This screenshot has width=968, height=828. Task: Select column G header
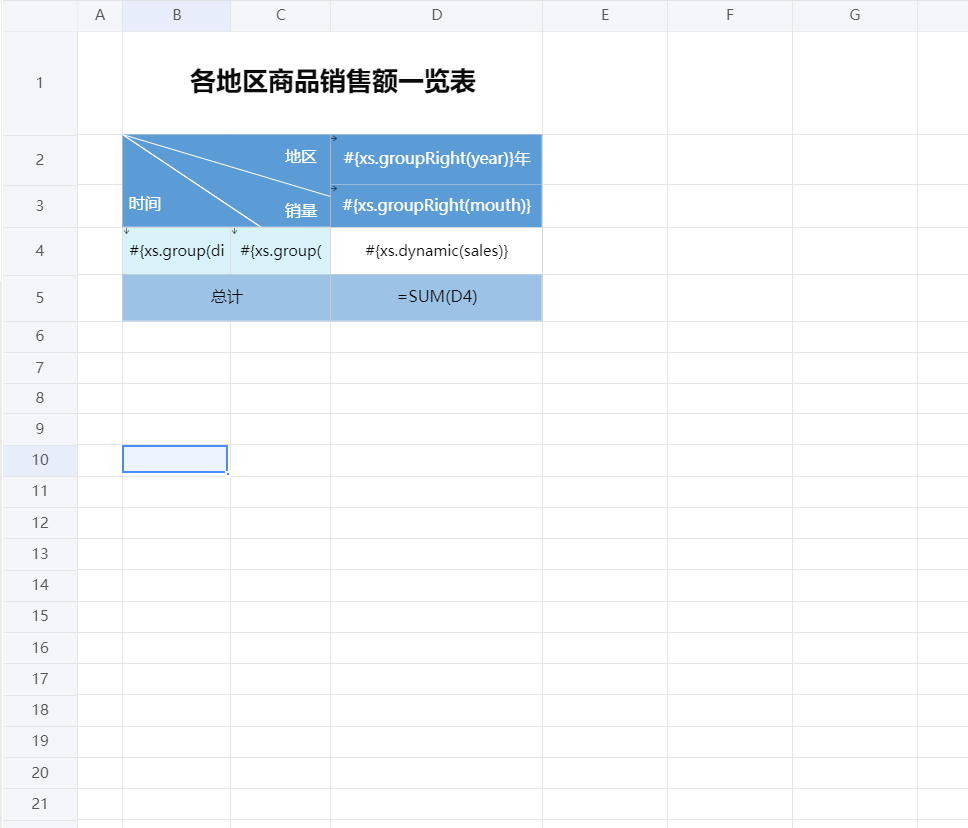pyautogui.click(x=855, y=15)
